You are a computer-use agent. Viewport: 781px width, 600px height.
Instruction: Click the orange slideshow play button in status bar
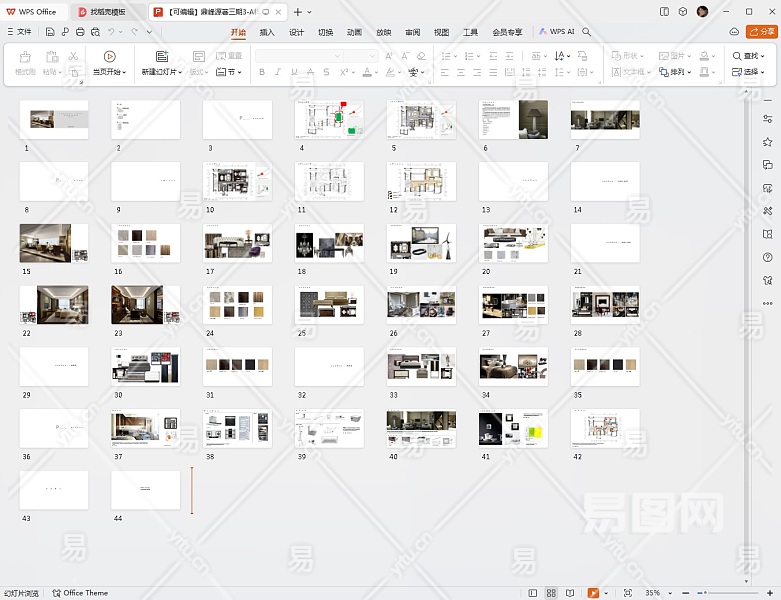coord(594,593)
